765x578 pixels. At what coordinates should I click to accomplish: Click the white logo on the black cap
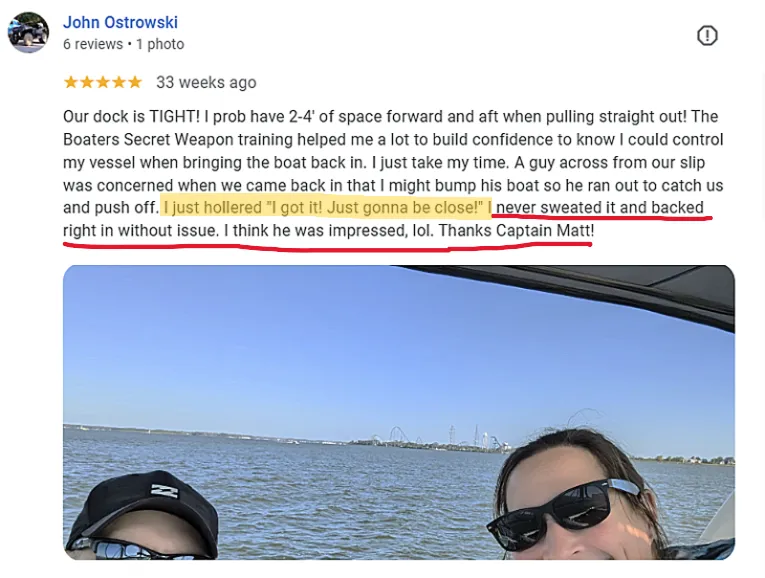164,490
